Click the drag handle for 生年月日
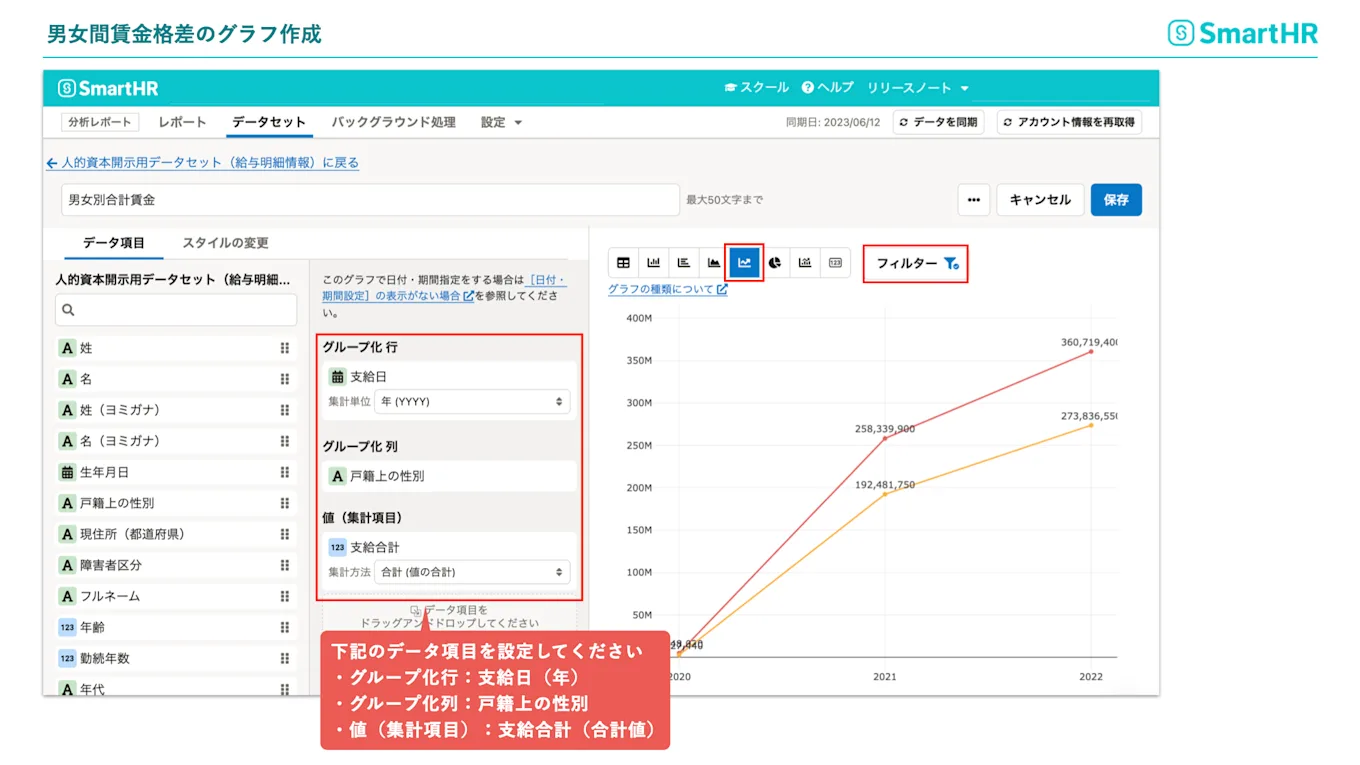Viewport: 1360px width, 765px height. tap(285, 472)
